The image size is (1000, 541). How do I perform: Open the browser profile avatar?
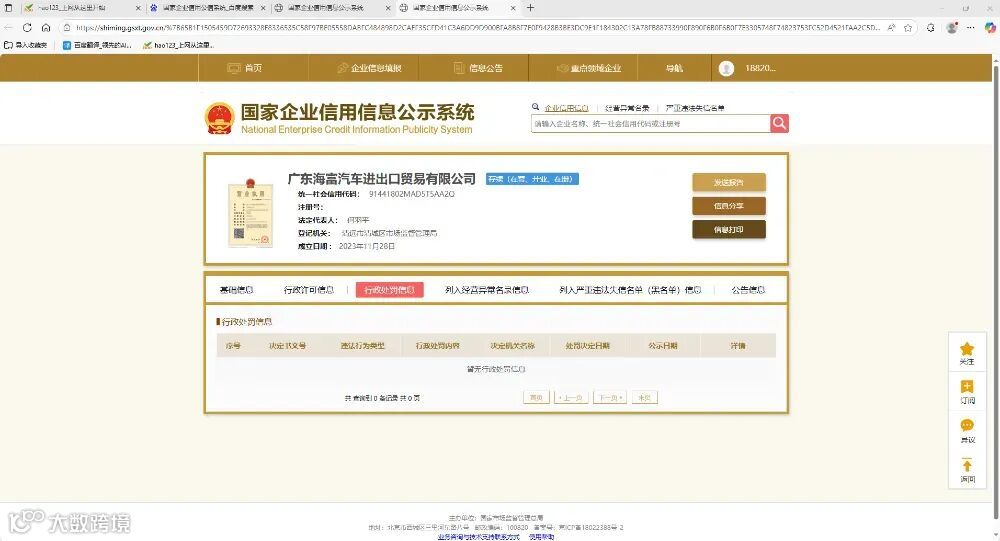952,27
